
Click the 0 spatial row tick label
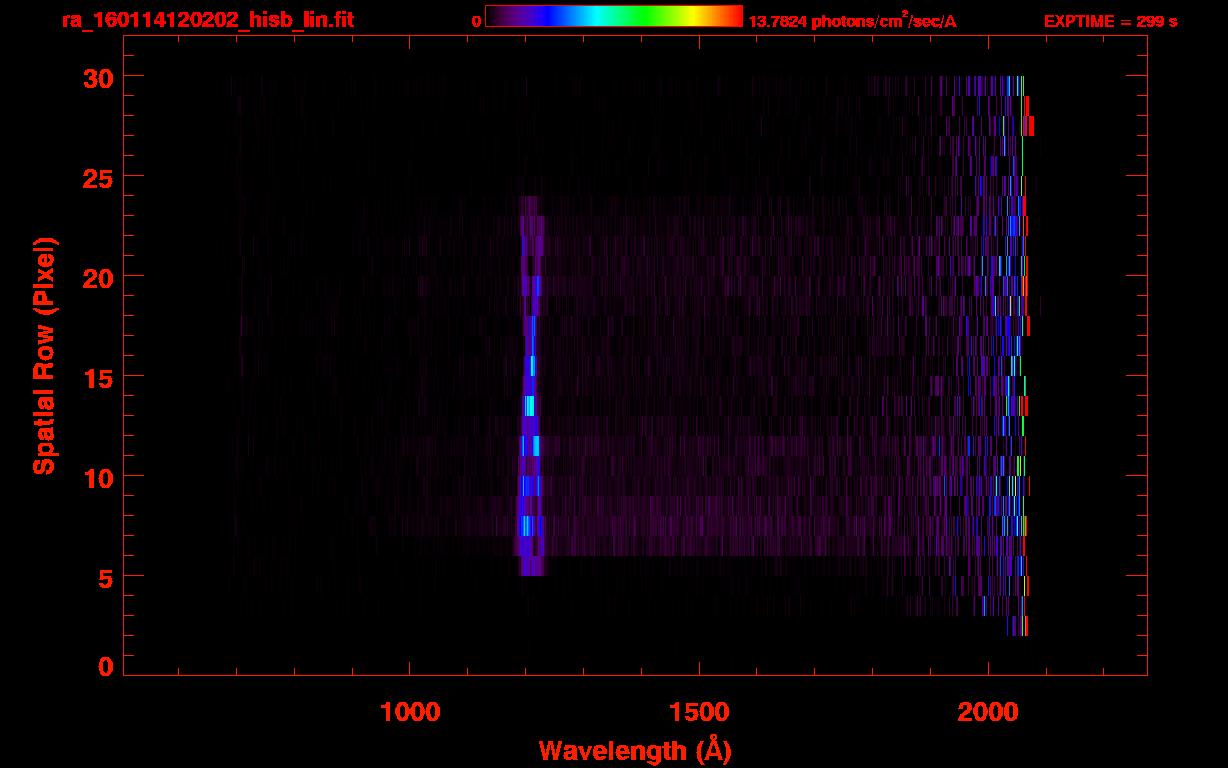(x=106, y=667)
